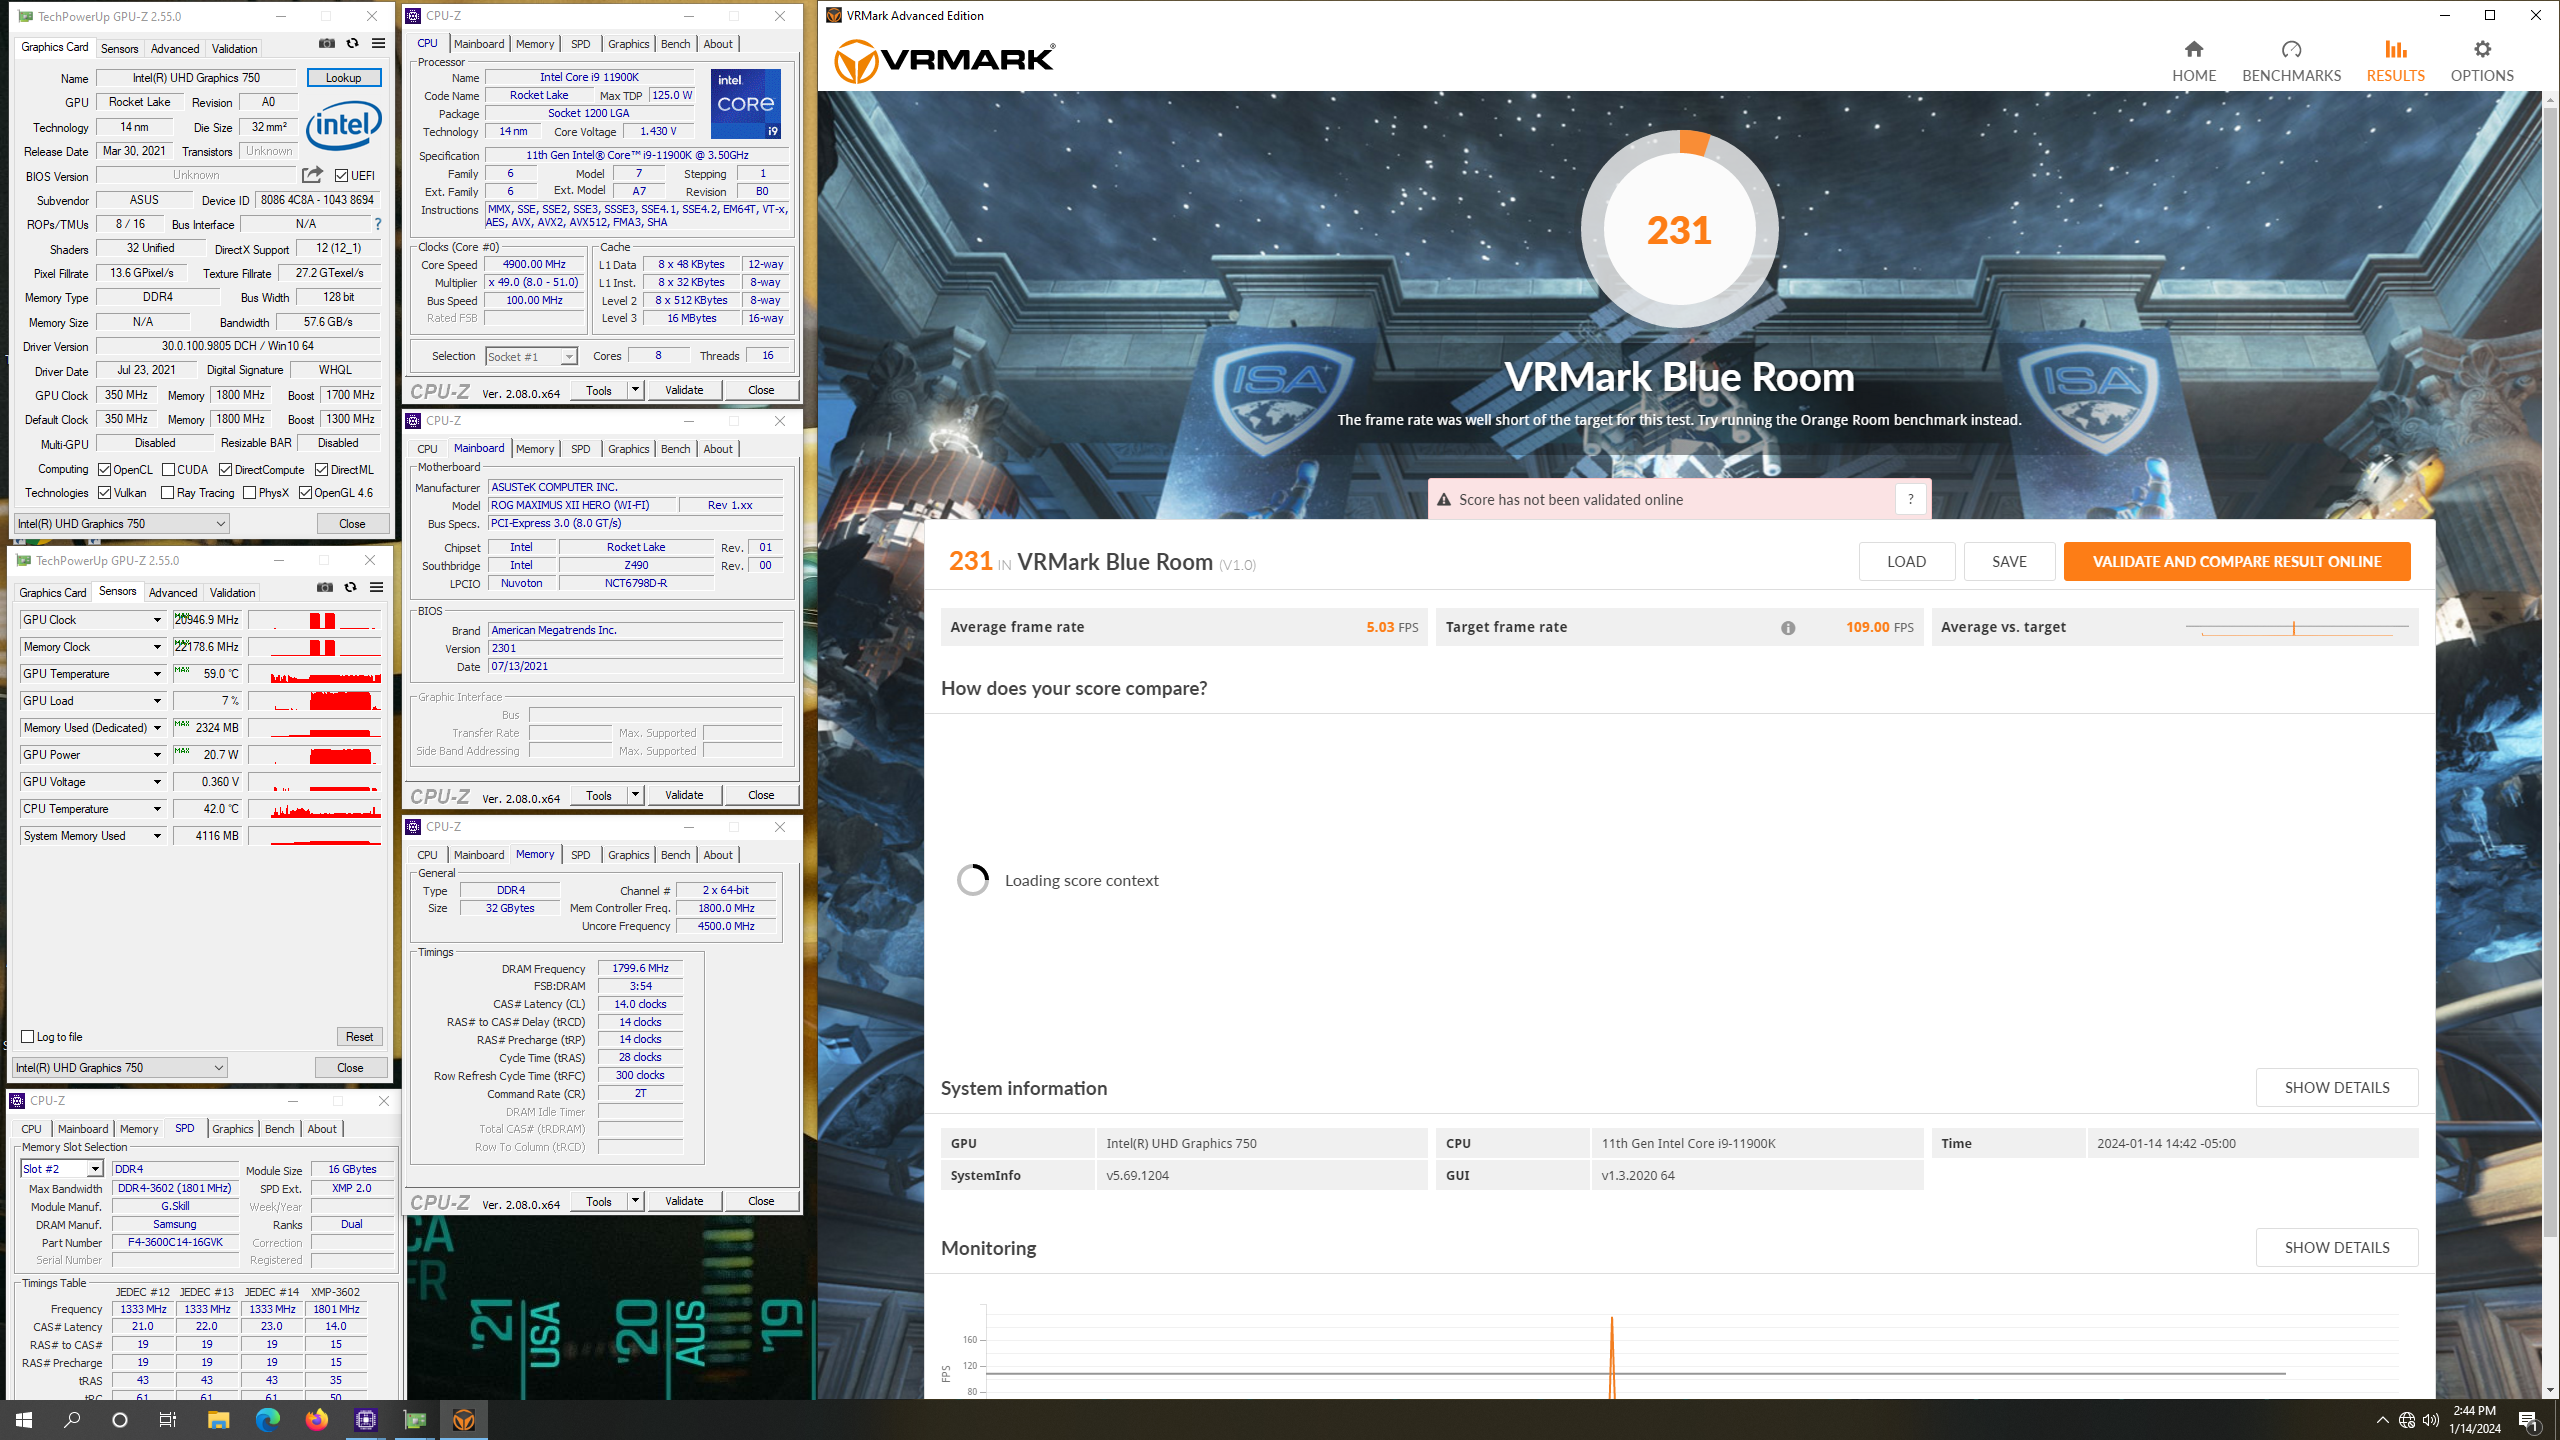Open VRMark RESULTS page
Viewport: 2560px width, 1440px height.
[2395, 61]
